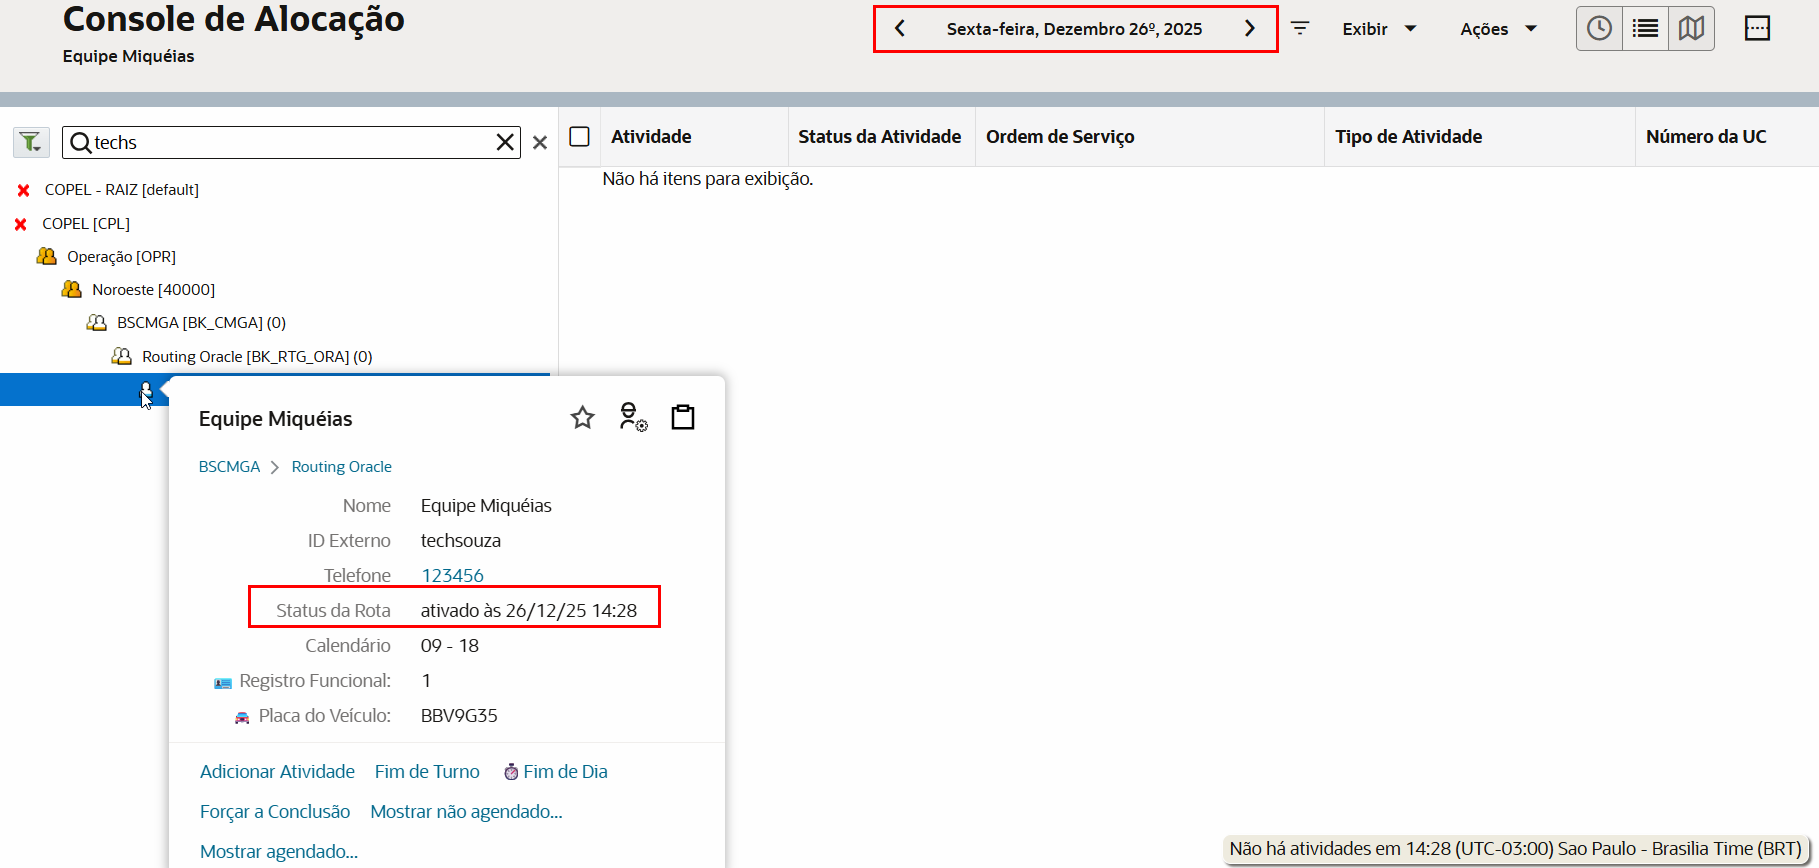Switch to time view clock icon
The image size is (1819, 868).
(x=1599, y=29)
